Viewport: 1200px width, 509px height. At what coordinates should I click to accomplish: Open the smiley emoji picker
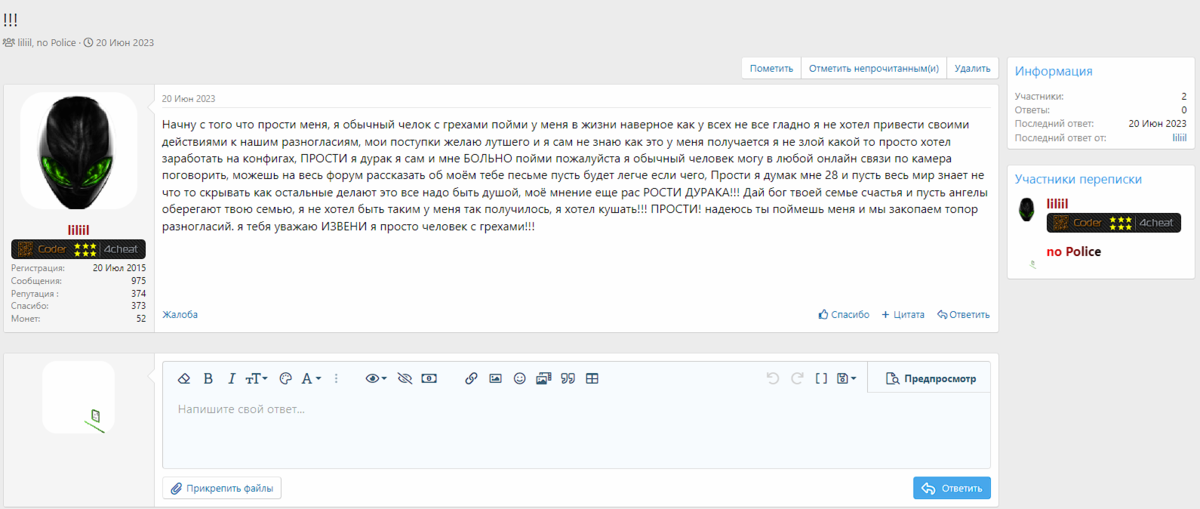[x=519, y=379]
